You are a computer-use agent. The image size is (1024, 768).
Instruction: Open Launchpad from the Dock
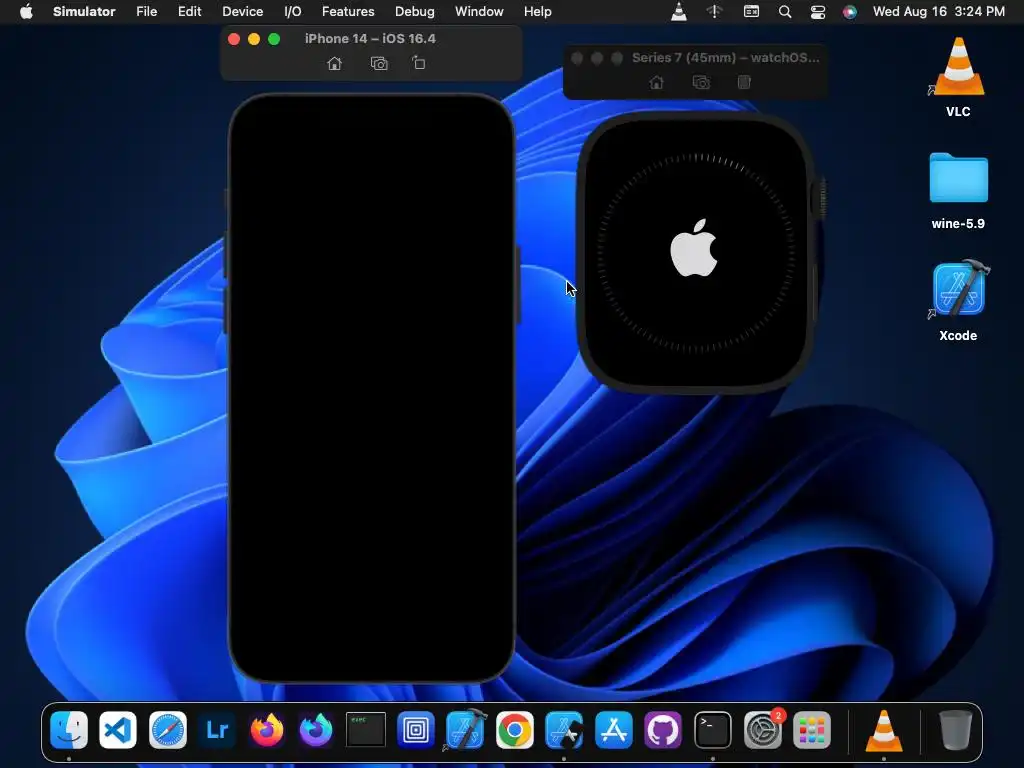[x=812, y=729]
